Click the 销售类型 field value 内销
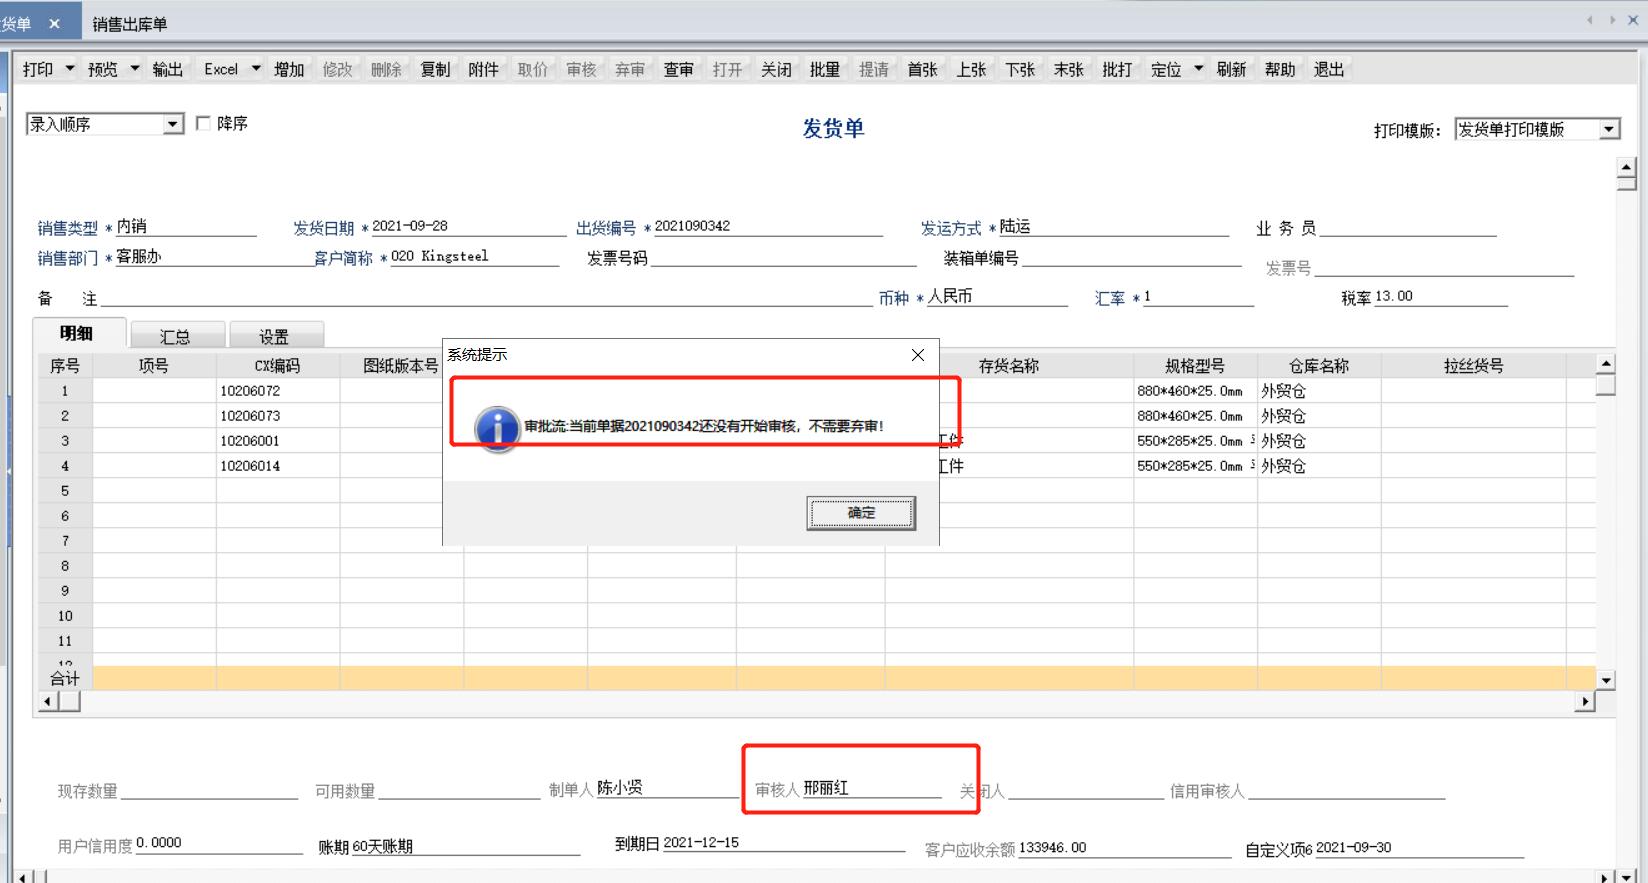1648x883 pixels. tap(186, 226)
